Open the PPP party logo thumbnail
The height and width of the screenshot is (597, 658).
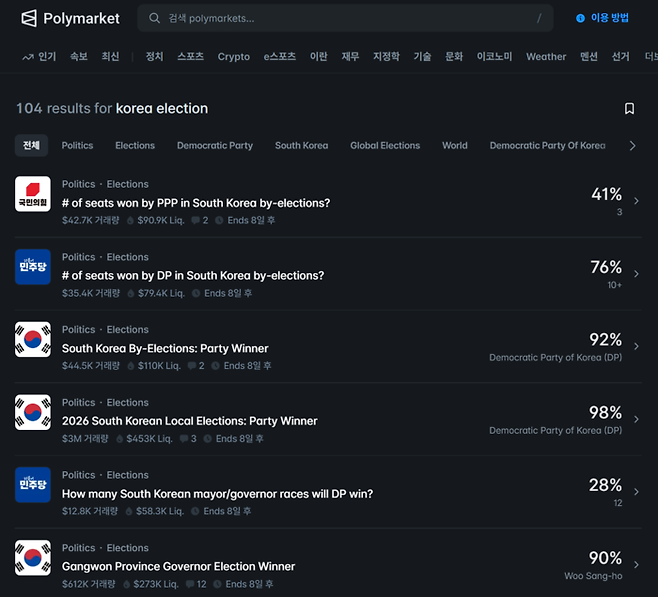tap(33, 194)
